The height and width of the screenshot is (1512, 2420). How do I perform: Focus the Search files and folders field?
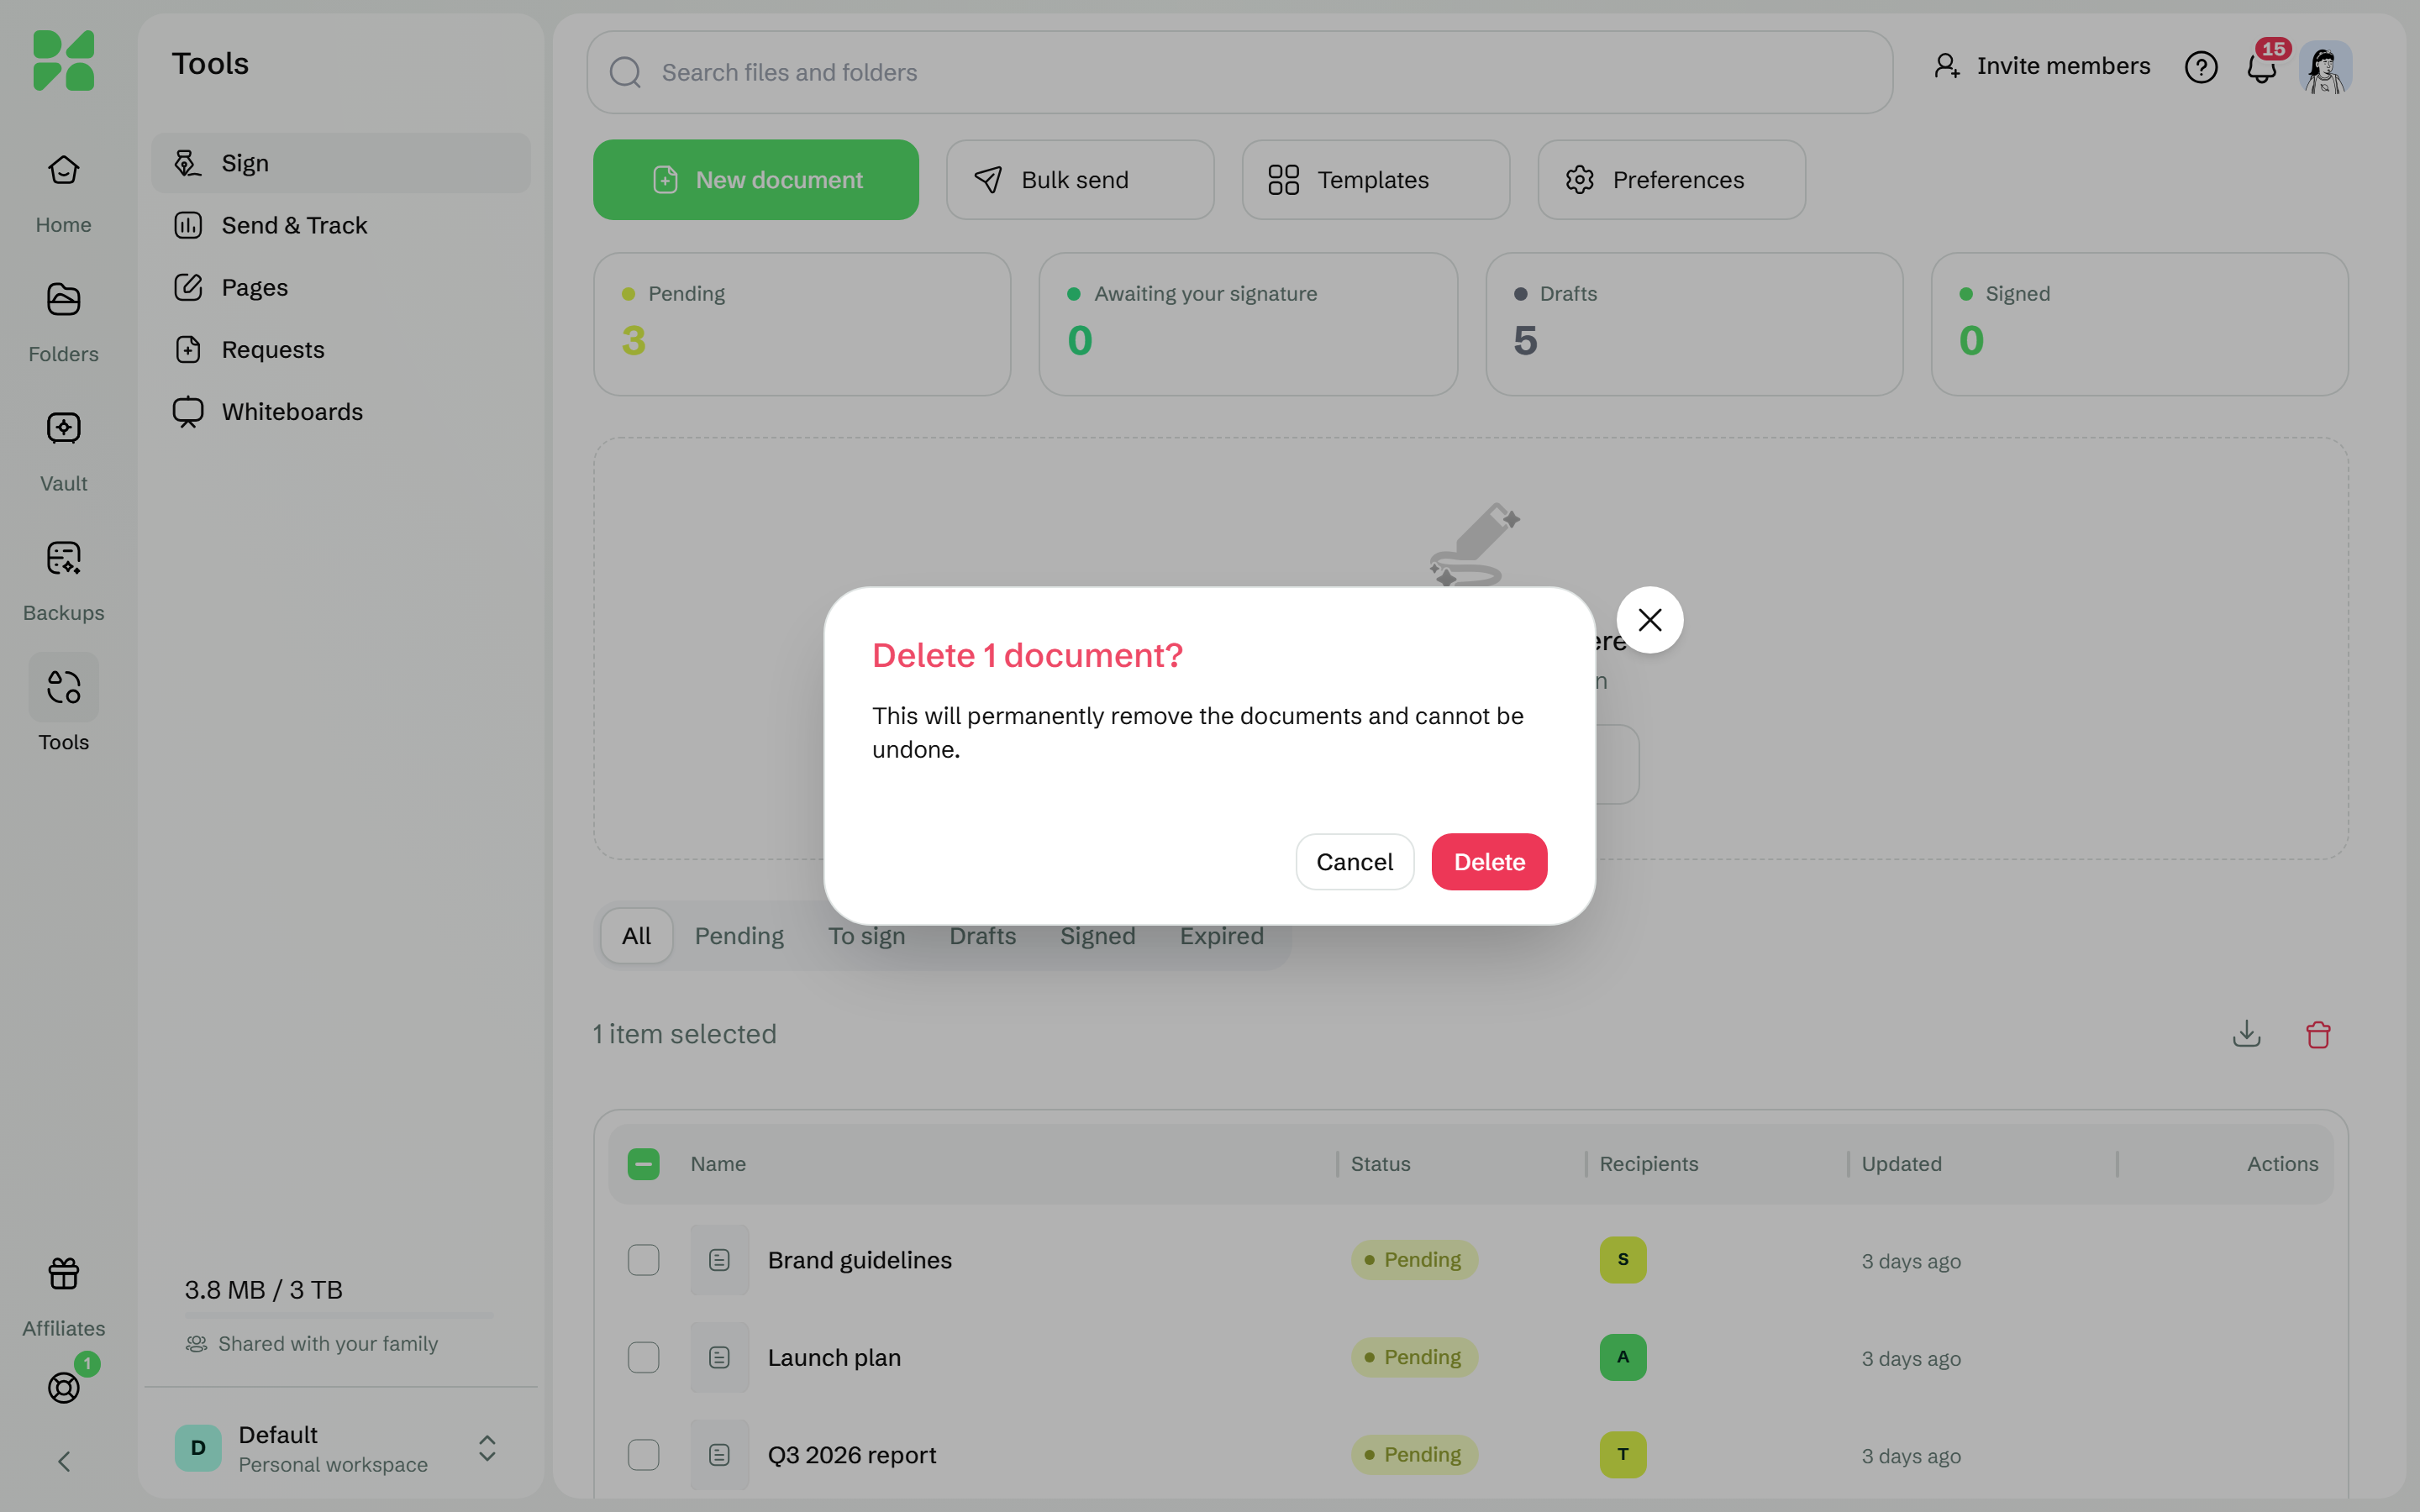point(1239,72)
